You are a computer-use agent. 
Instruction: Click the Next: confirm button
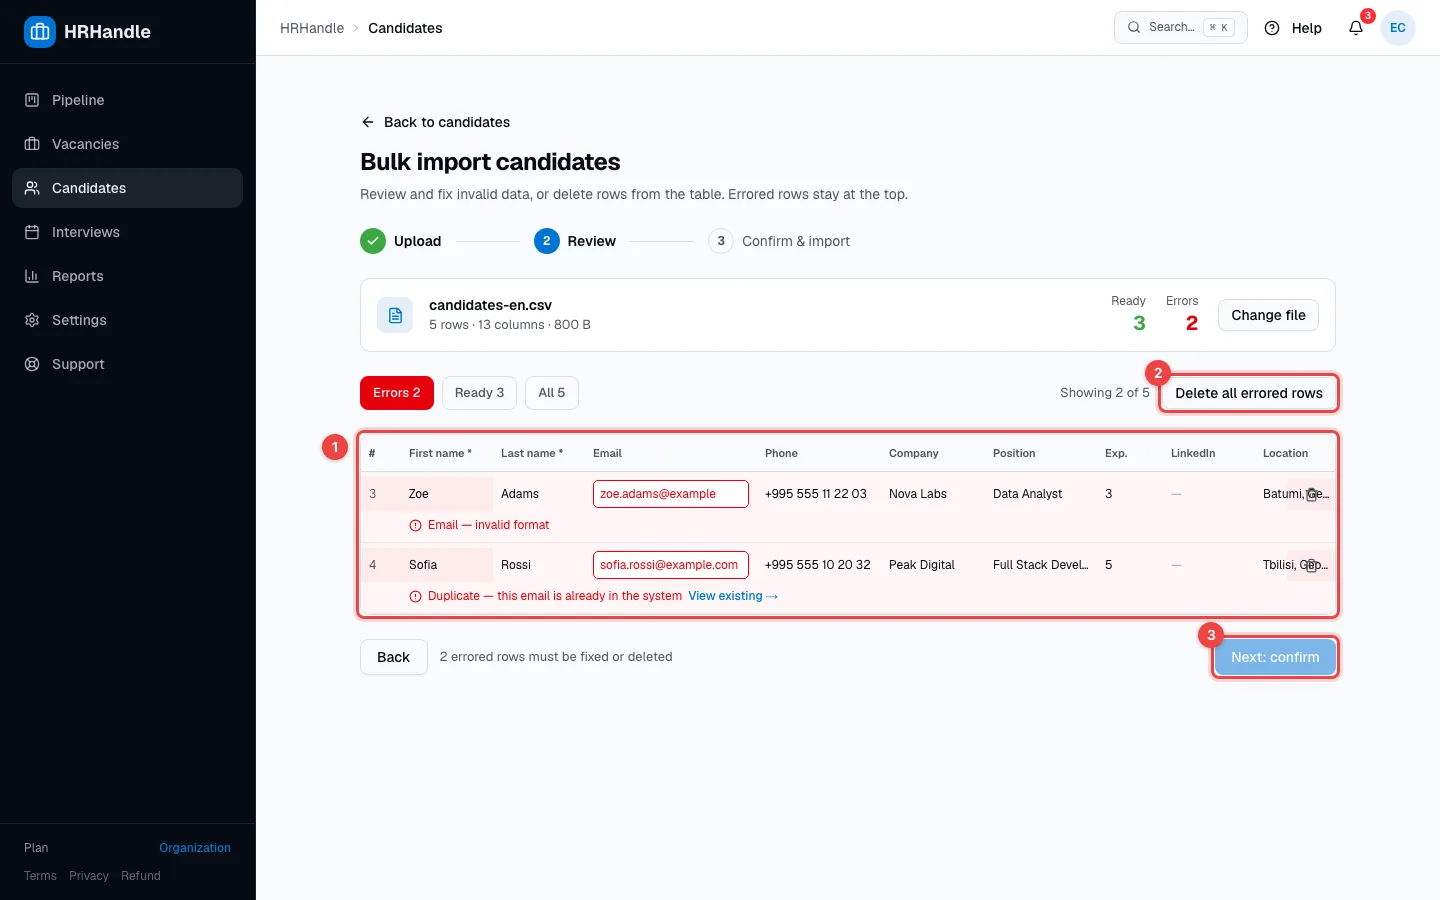point(1275,657)
